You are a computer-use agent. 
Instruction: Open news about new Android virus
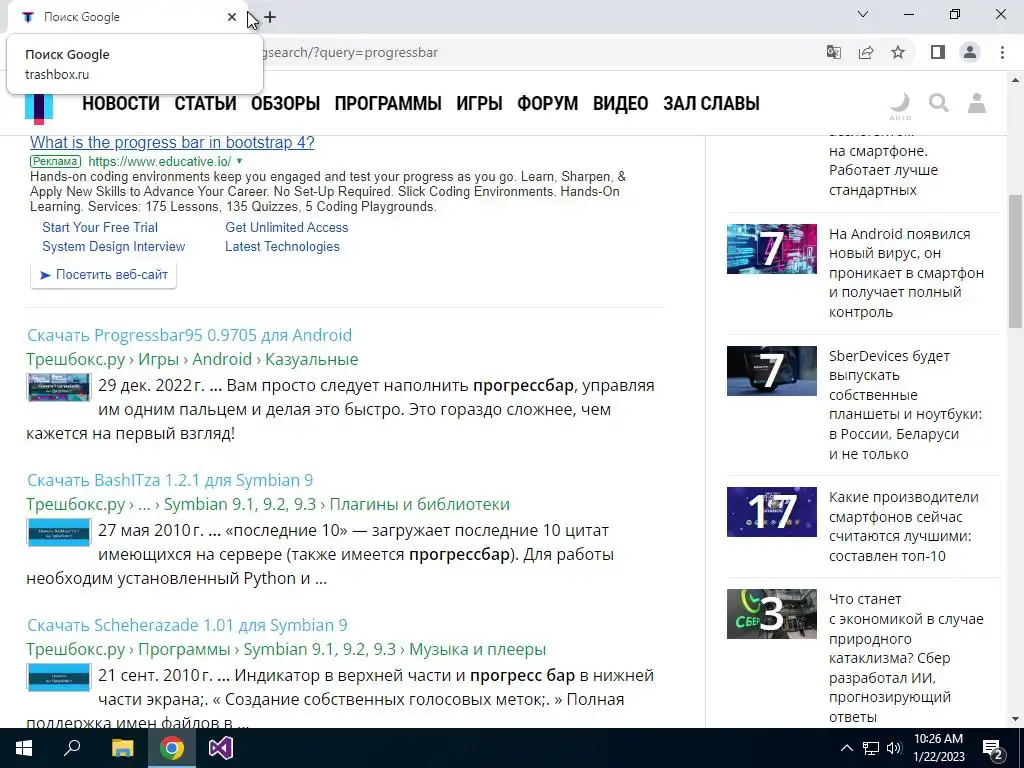[906, 273]
